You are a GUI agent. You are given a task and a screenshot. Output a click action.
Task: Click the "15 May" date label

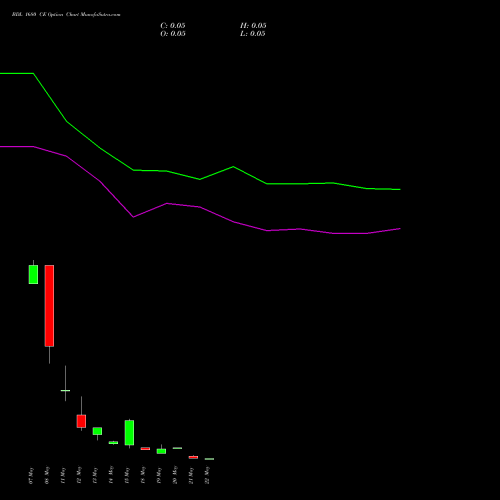coord(127,475)
